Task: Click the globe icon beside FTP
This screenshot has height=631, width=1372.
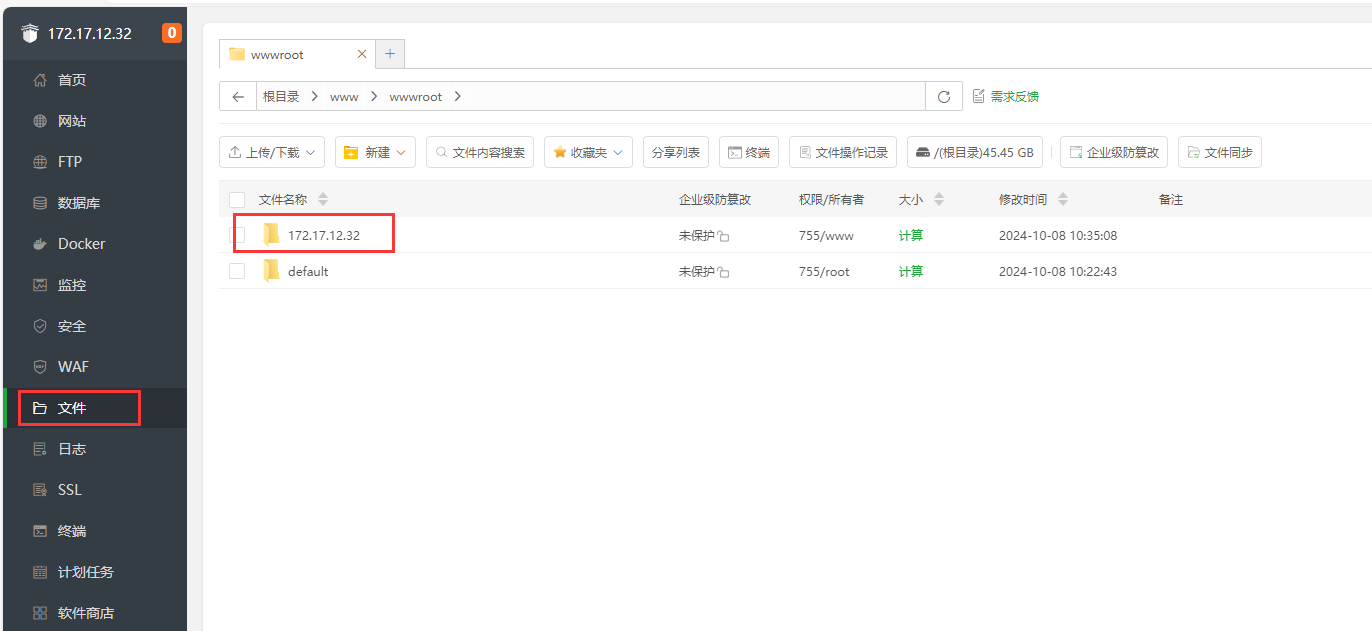Action: (40, 162)
